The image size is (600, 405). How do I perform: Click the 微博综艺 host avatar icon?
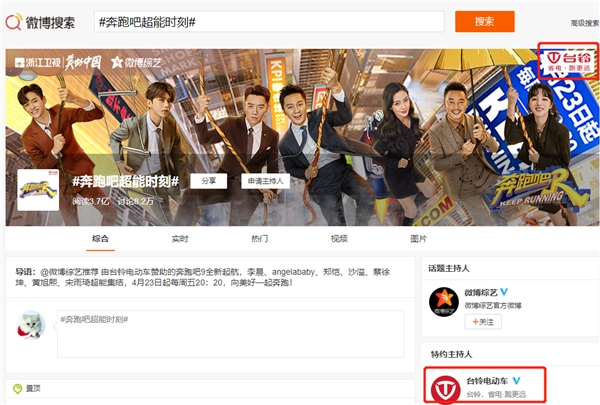pos(444,302)
